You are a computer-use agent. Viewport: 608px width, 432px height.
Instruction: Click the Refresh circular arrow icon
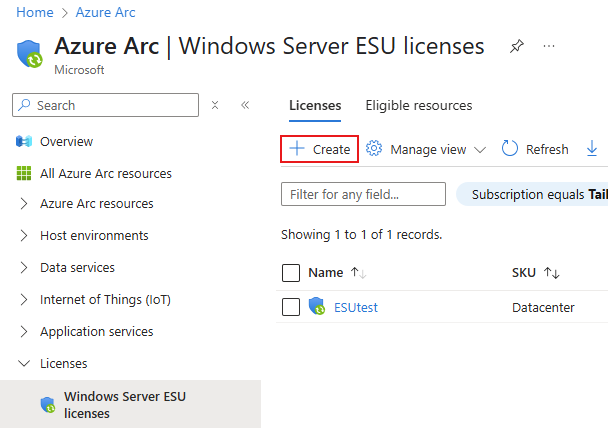click(x=510, y=149)
